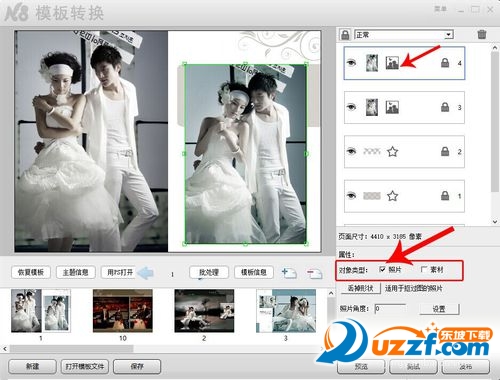This screenshot has height=380, width=500.
Task: Click the blue left arrow beside 用PS打开
Action: 145,273
